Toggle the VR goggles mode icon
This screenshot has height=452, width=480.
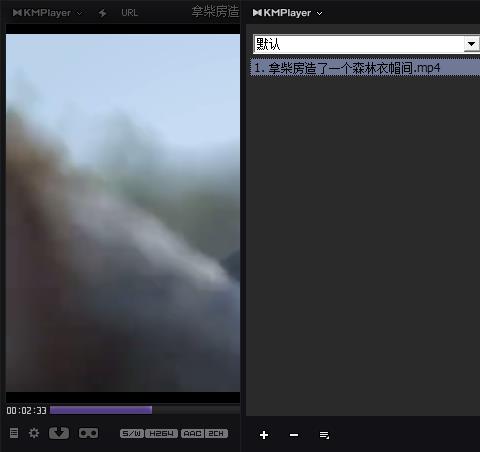tap(88, 433)
